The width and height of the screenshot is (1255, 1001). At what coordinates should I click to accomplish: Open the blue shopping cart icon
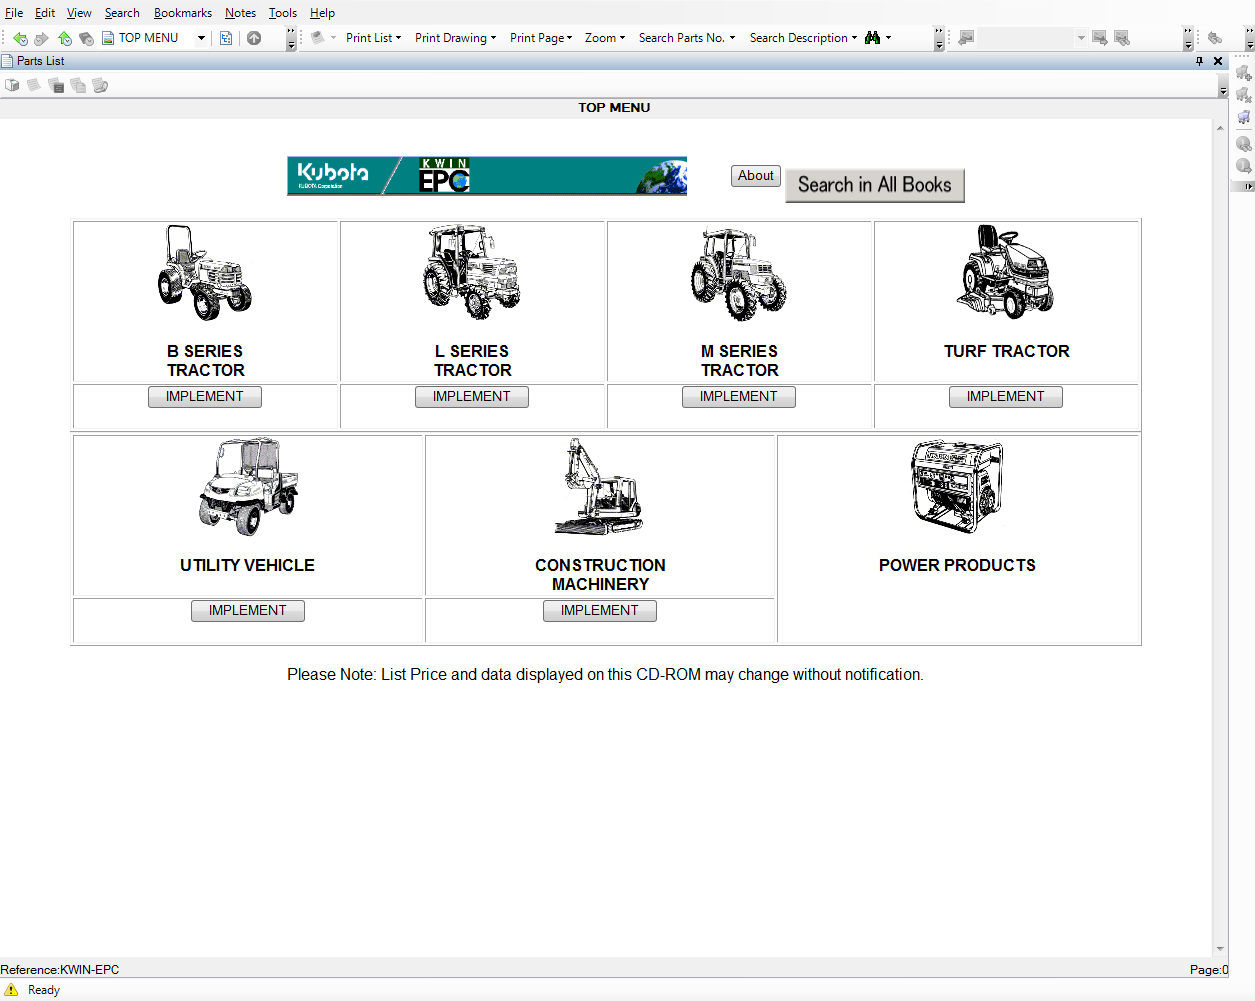(x=1243, y=117)
